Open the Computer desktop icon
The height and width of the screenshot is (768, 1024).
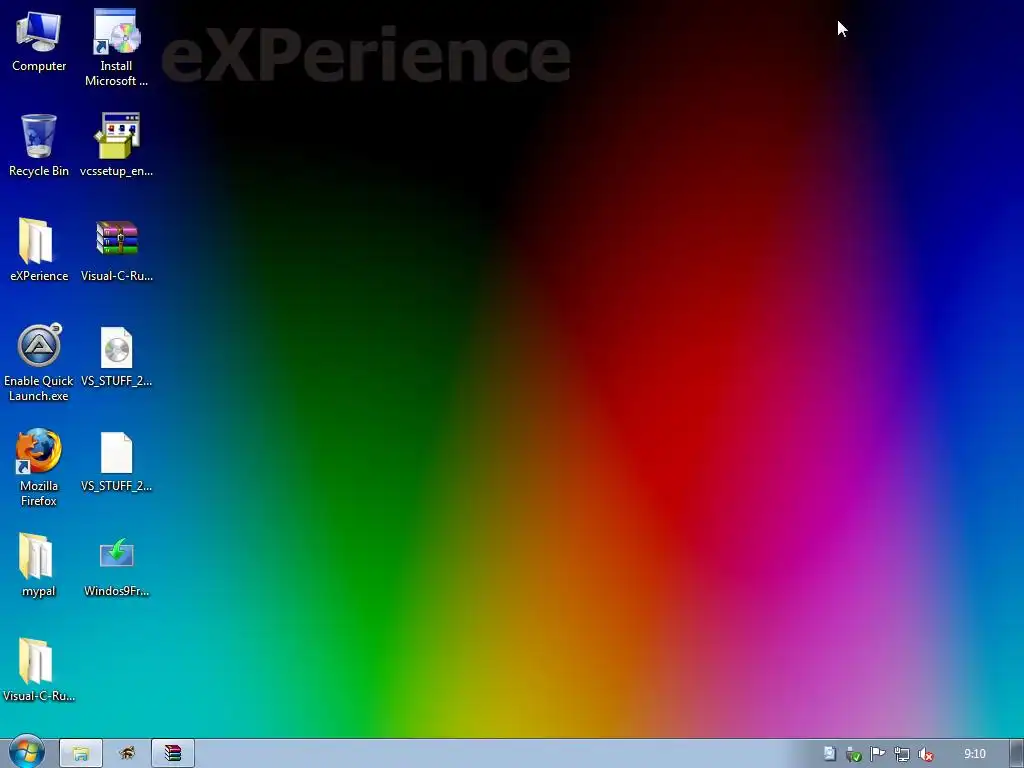[x=39, y=40]
